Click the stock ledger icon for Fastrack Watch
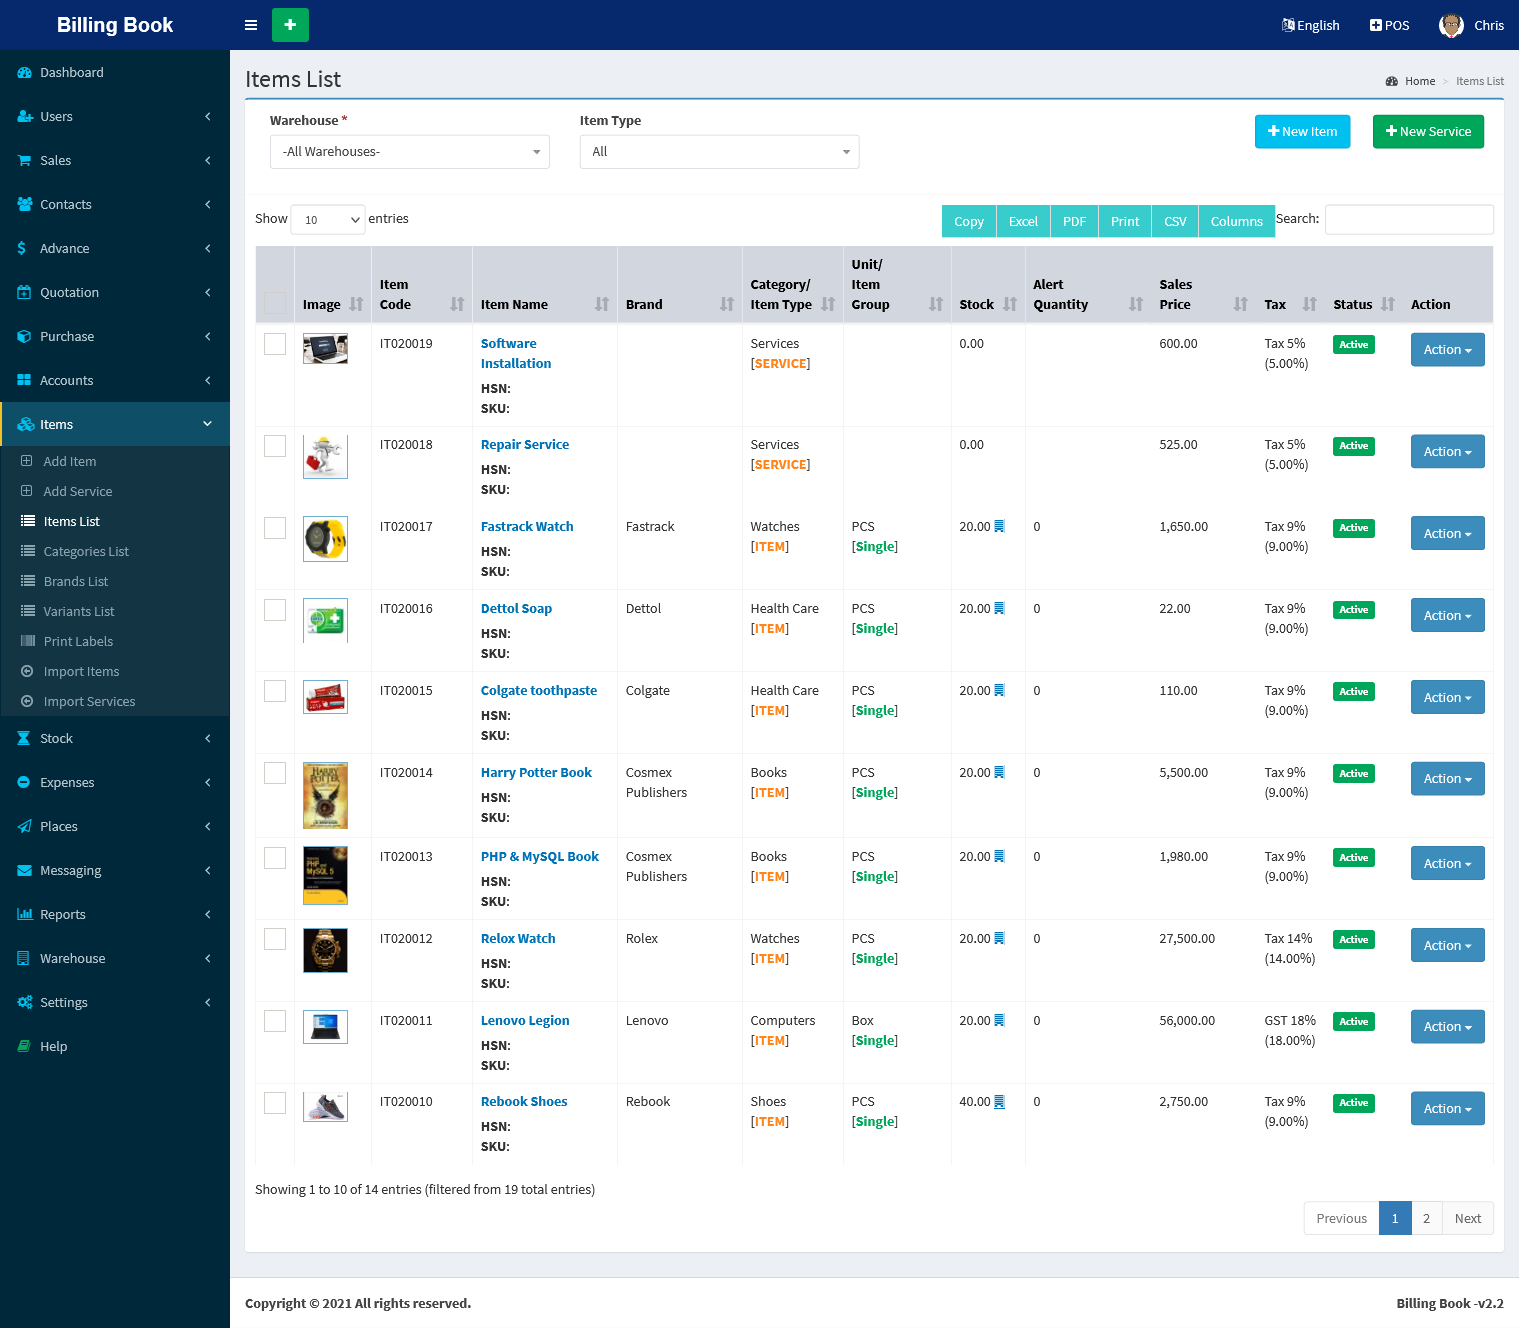 999,527
